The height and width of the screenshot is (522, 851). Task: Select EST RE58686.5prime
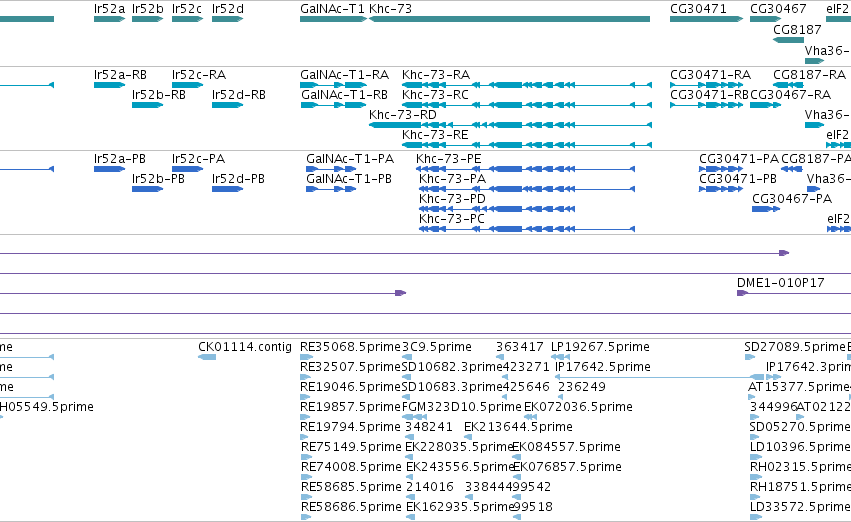(x=351, y=508)
